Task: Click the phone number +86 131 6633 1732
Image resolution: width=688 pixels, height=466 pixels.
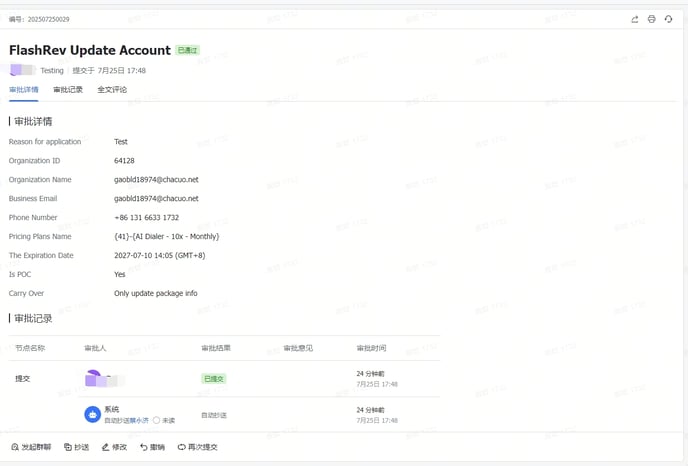Action: point(147,217)
